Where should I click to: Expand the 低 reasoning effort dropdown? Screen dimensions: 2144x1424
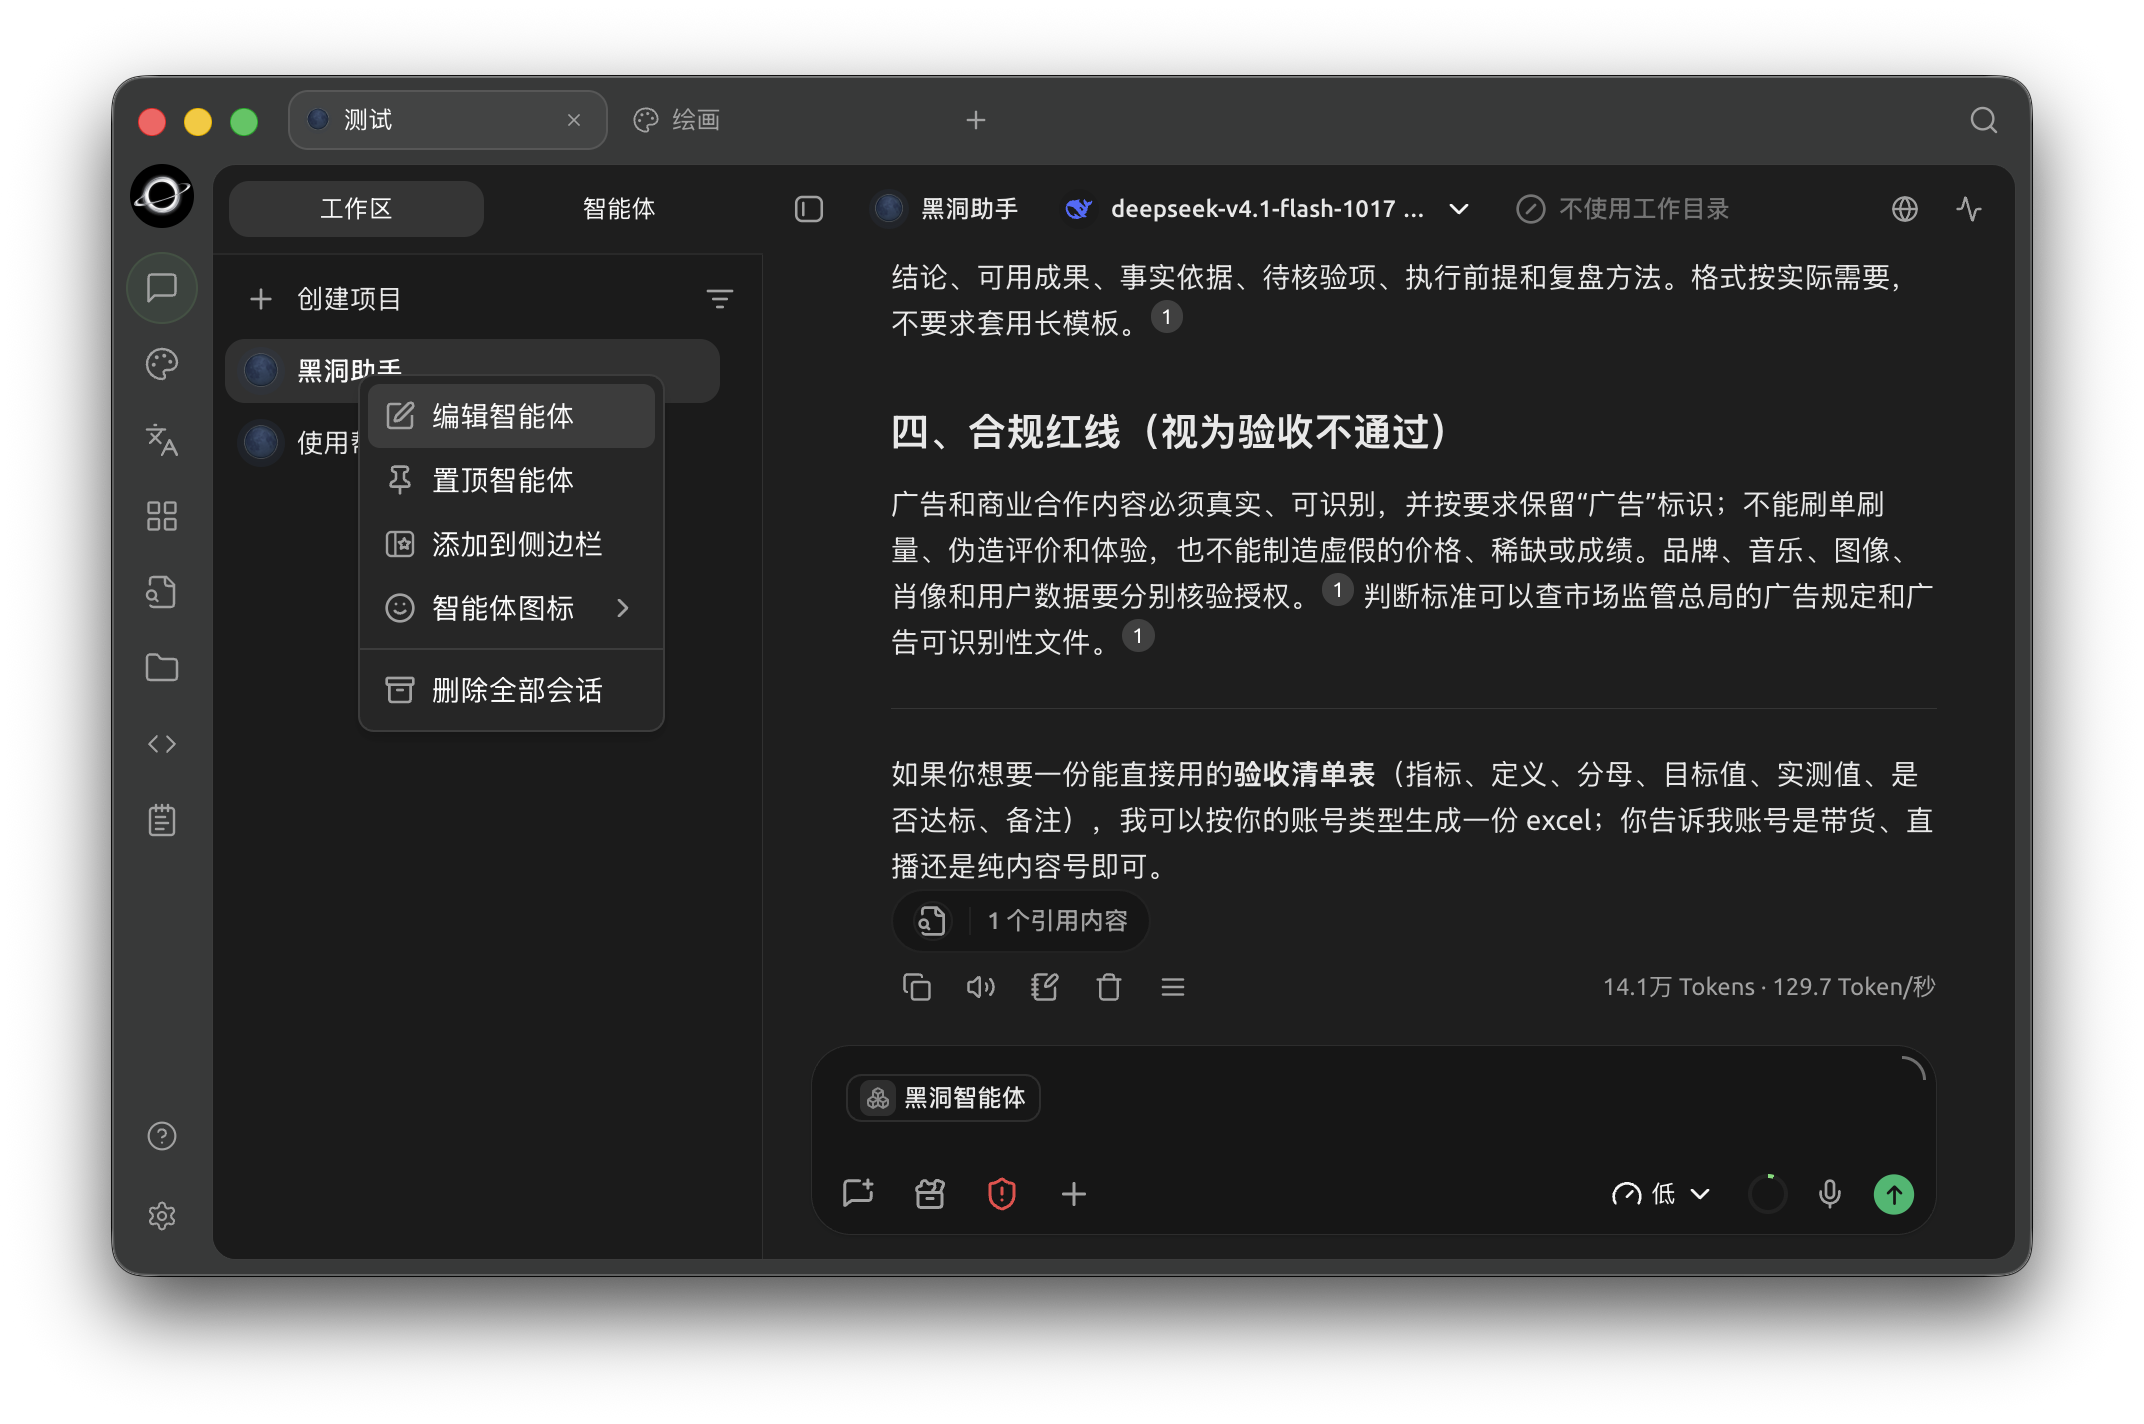click(1660, 1193)
